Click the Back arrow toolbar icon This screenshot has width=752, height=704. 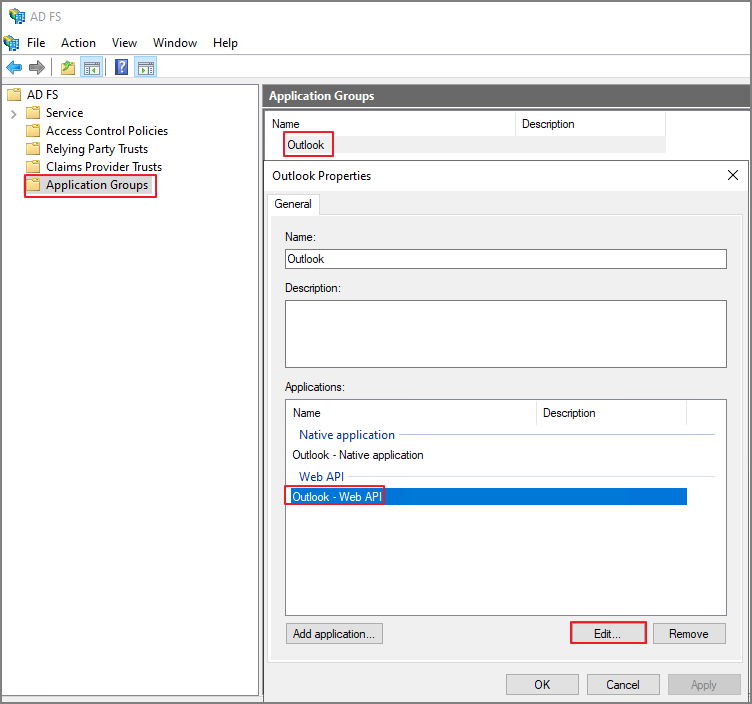point(14,68)
